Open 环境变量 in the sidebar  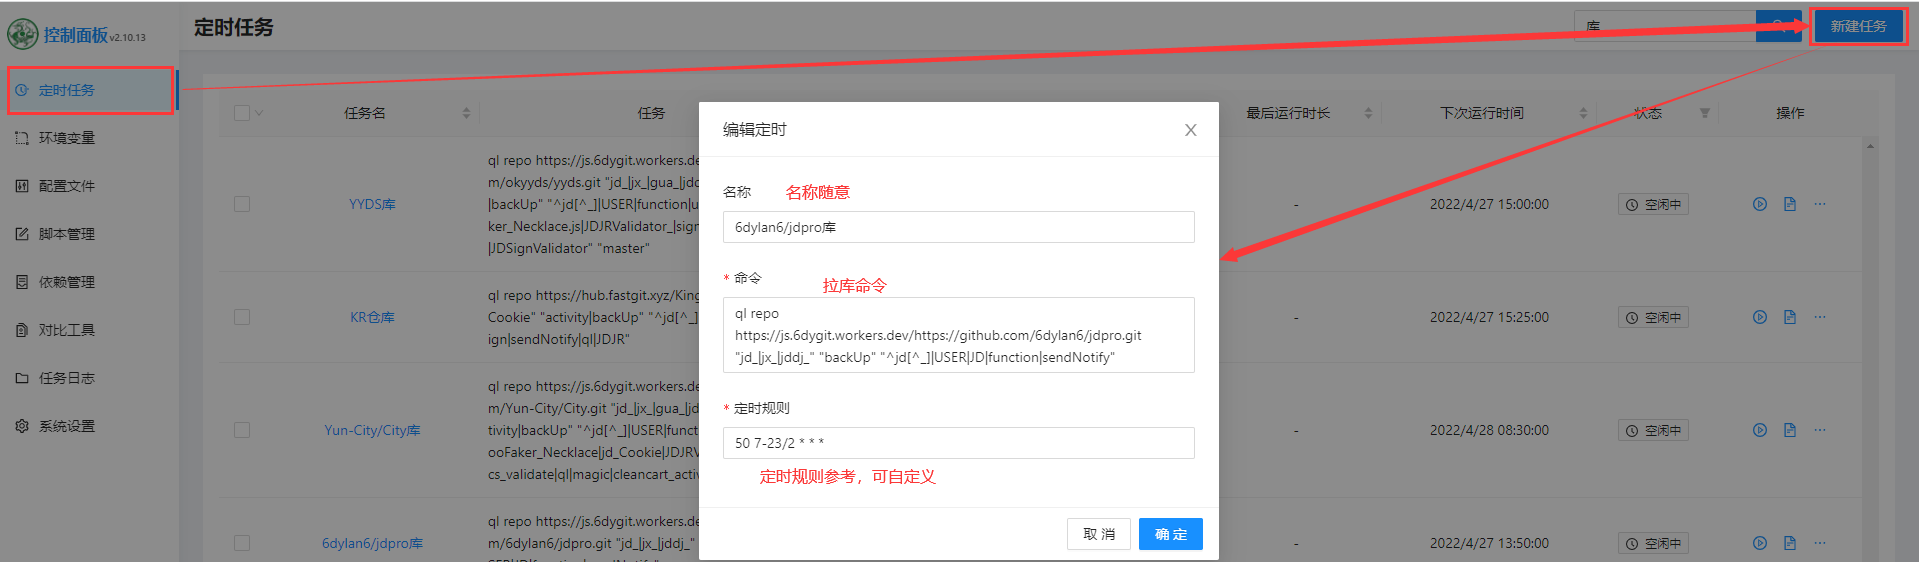(x=66, y=138)
